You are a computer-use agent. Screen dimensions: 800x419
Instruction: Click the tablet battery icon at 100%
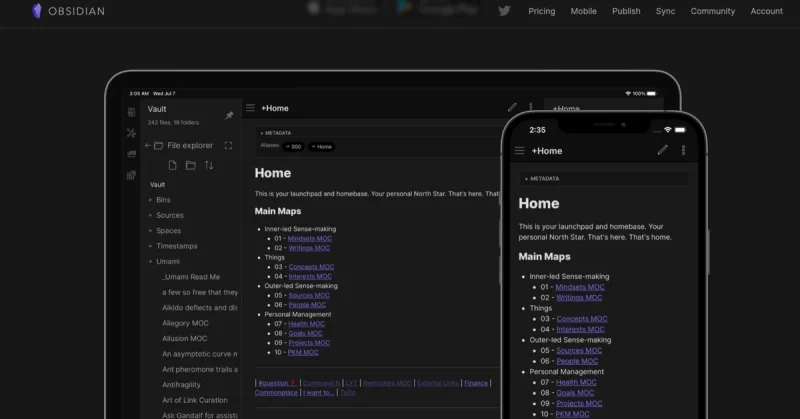[x=651, y=93]
